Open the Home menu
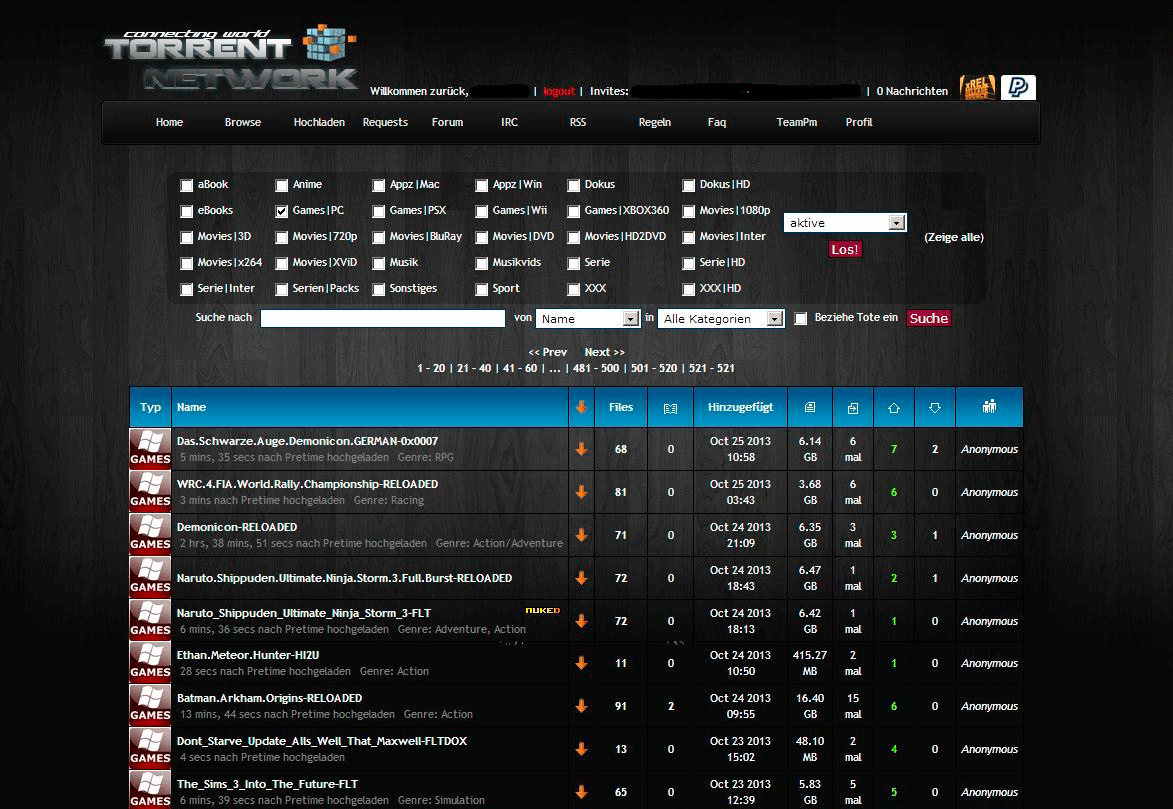 point(169,122)
